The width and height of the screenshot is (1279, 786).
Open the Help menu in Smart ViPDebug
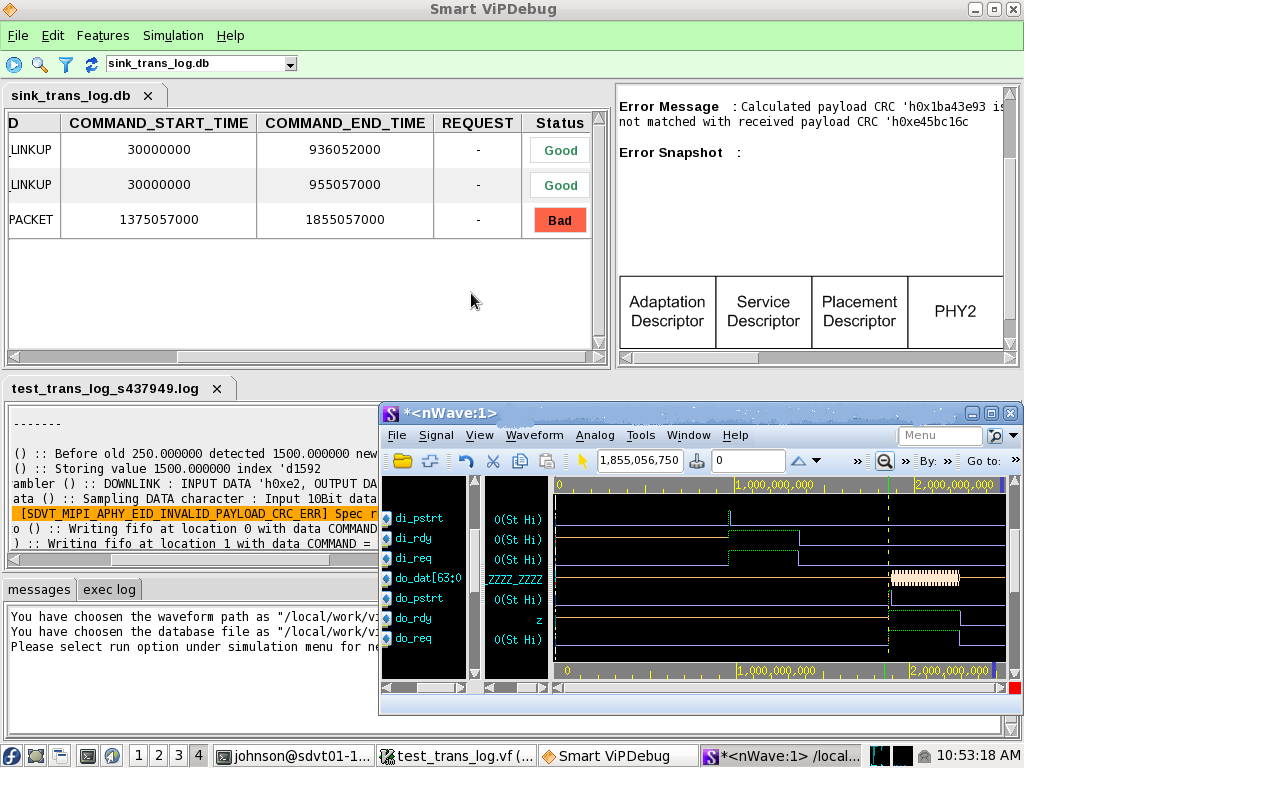coord(230,36)
